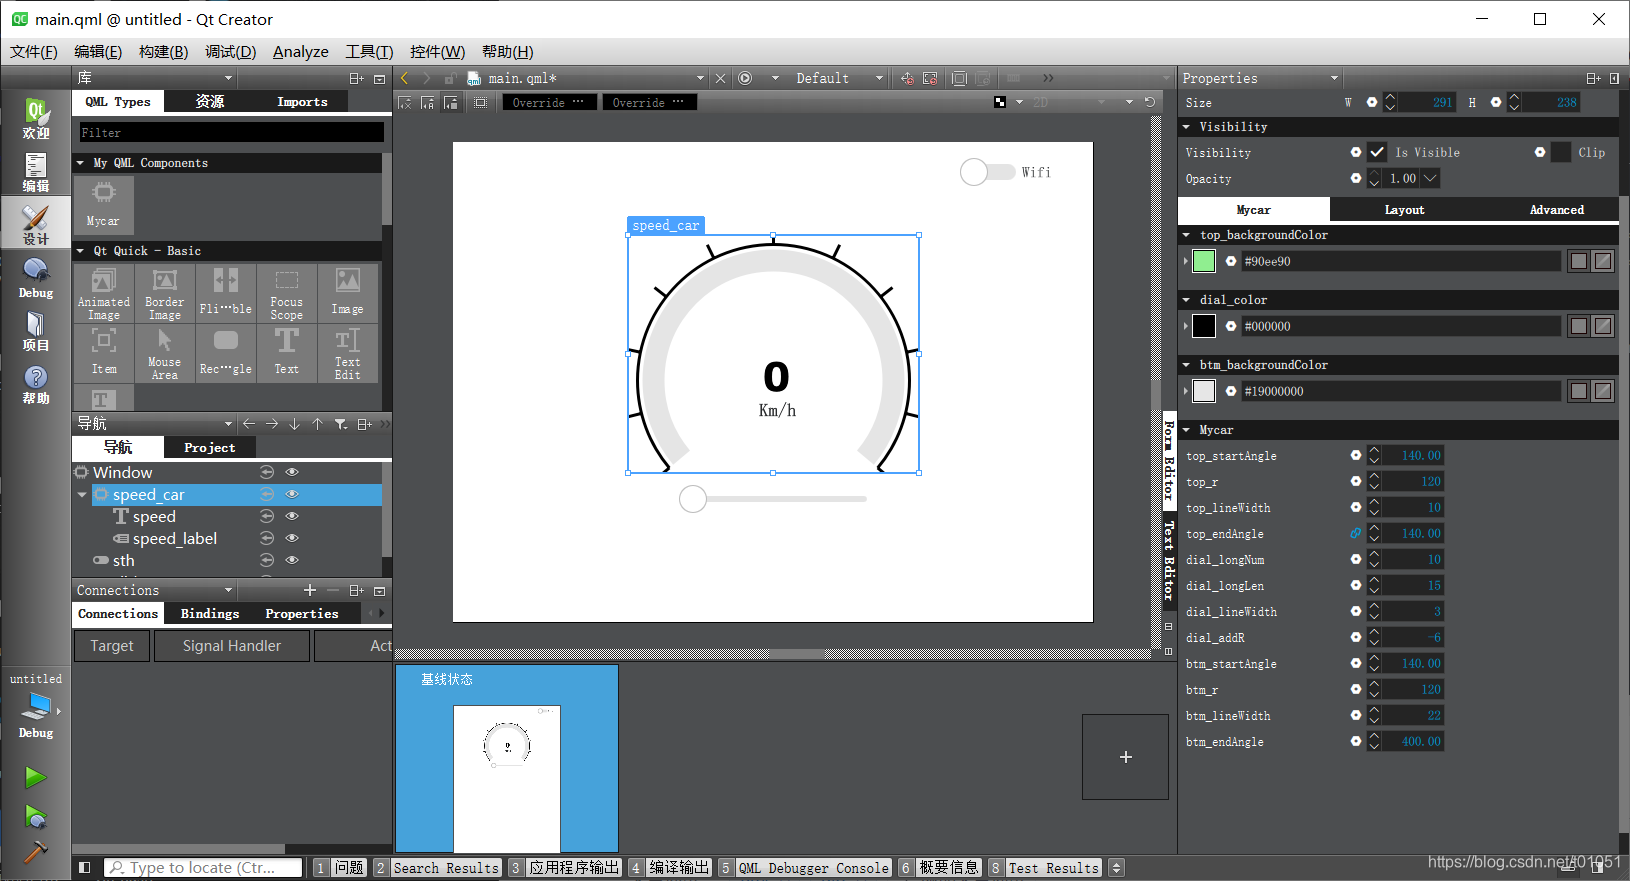Viewport: 1630px width, 881px height.
Task: Toggle Is Visible checkbox
Action: pyautogui.click(x=1377, y=152)
